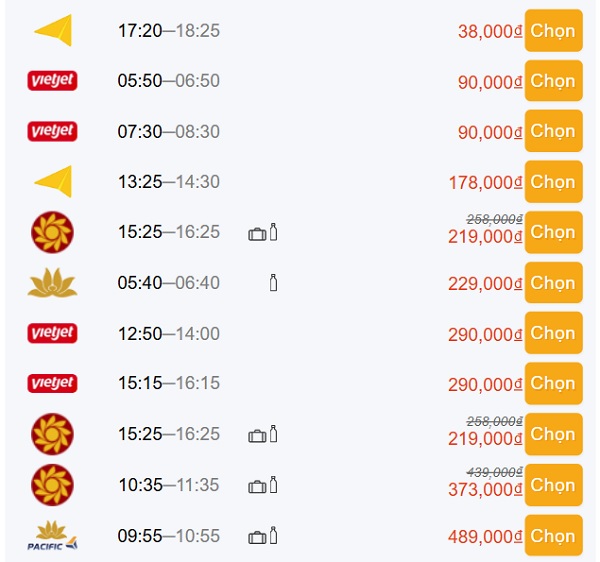Select Chọn next to the 178,000₫ fare
Screen dimensions: 600x562
click(x=553, y=182)
